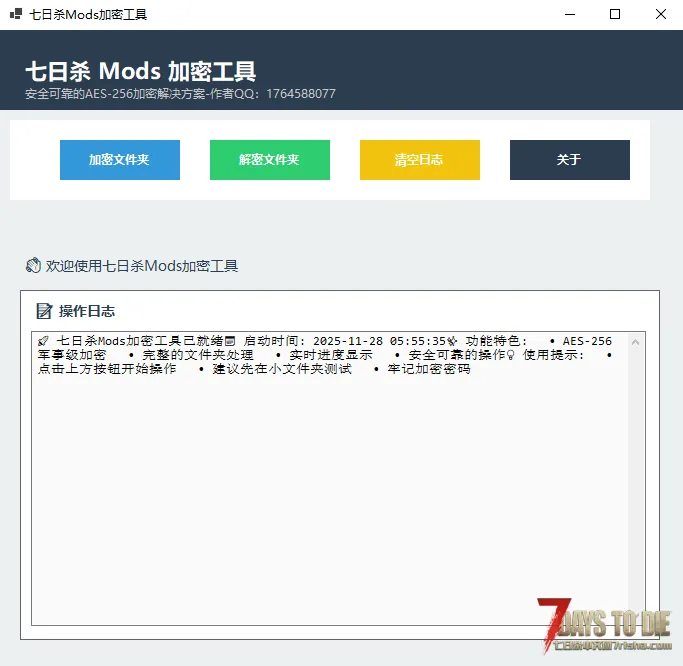Maximize the encryption tool window
Screen dimensions: 683x666
[x=615, y=14]
